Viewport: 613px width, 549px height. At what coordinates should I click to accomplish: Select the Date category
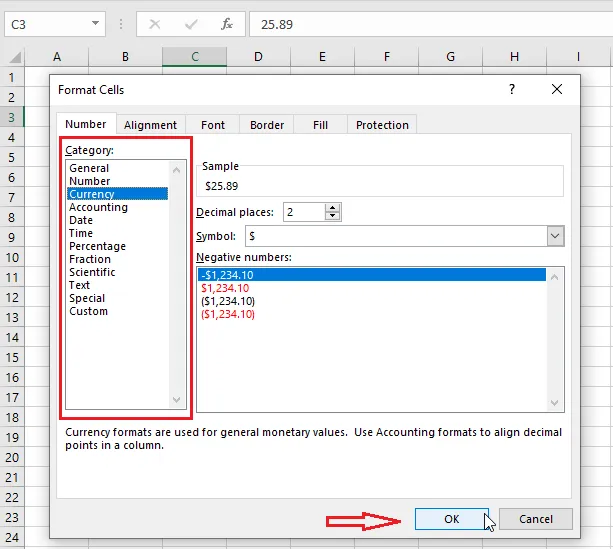coord(117,220)
